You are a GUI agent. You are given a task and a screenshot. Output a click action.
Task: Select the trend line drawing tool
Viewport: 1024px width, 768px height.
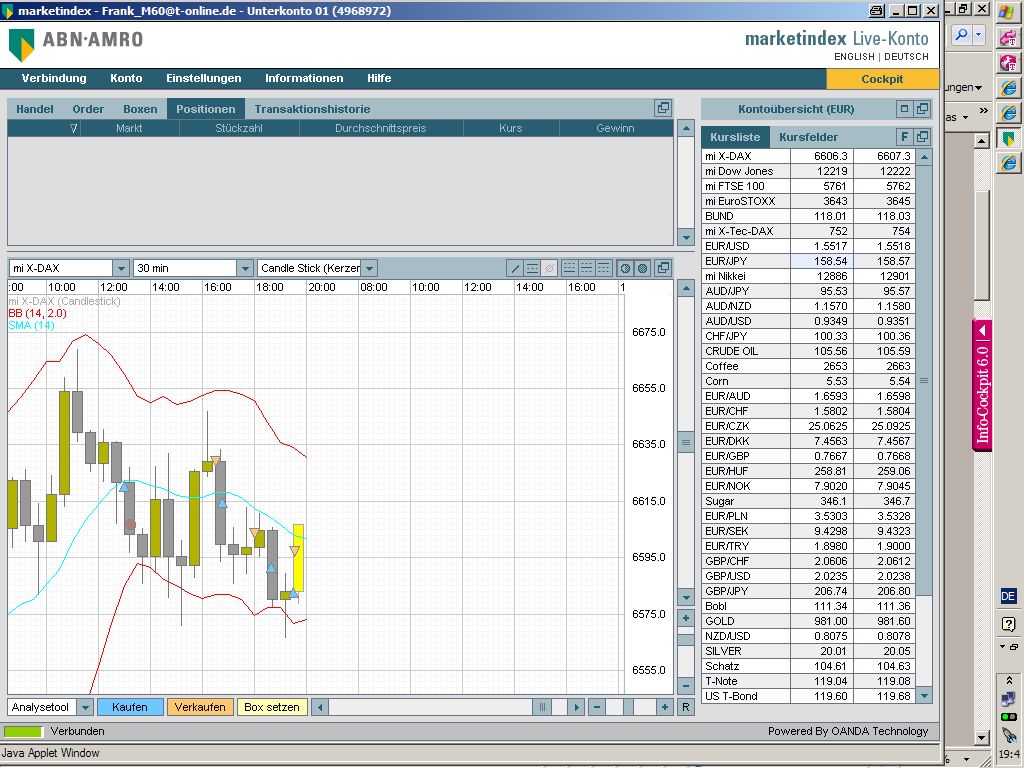(515, 268)
